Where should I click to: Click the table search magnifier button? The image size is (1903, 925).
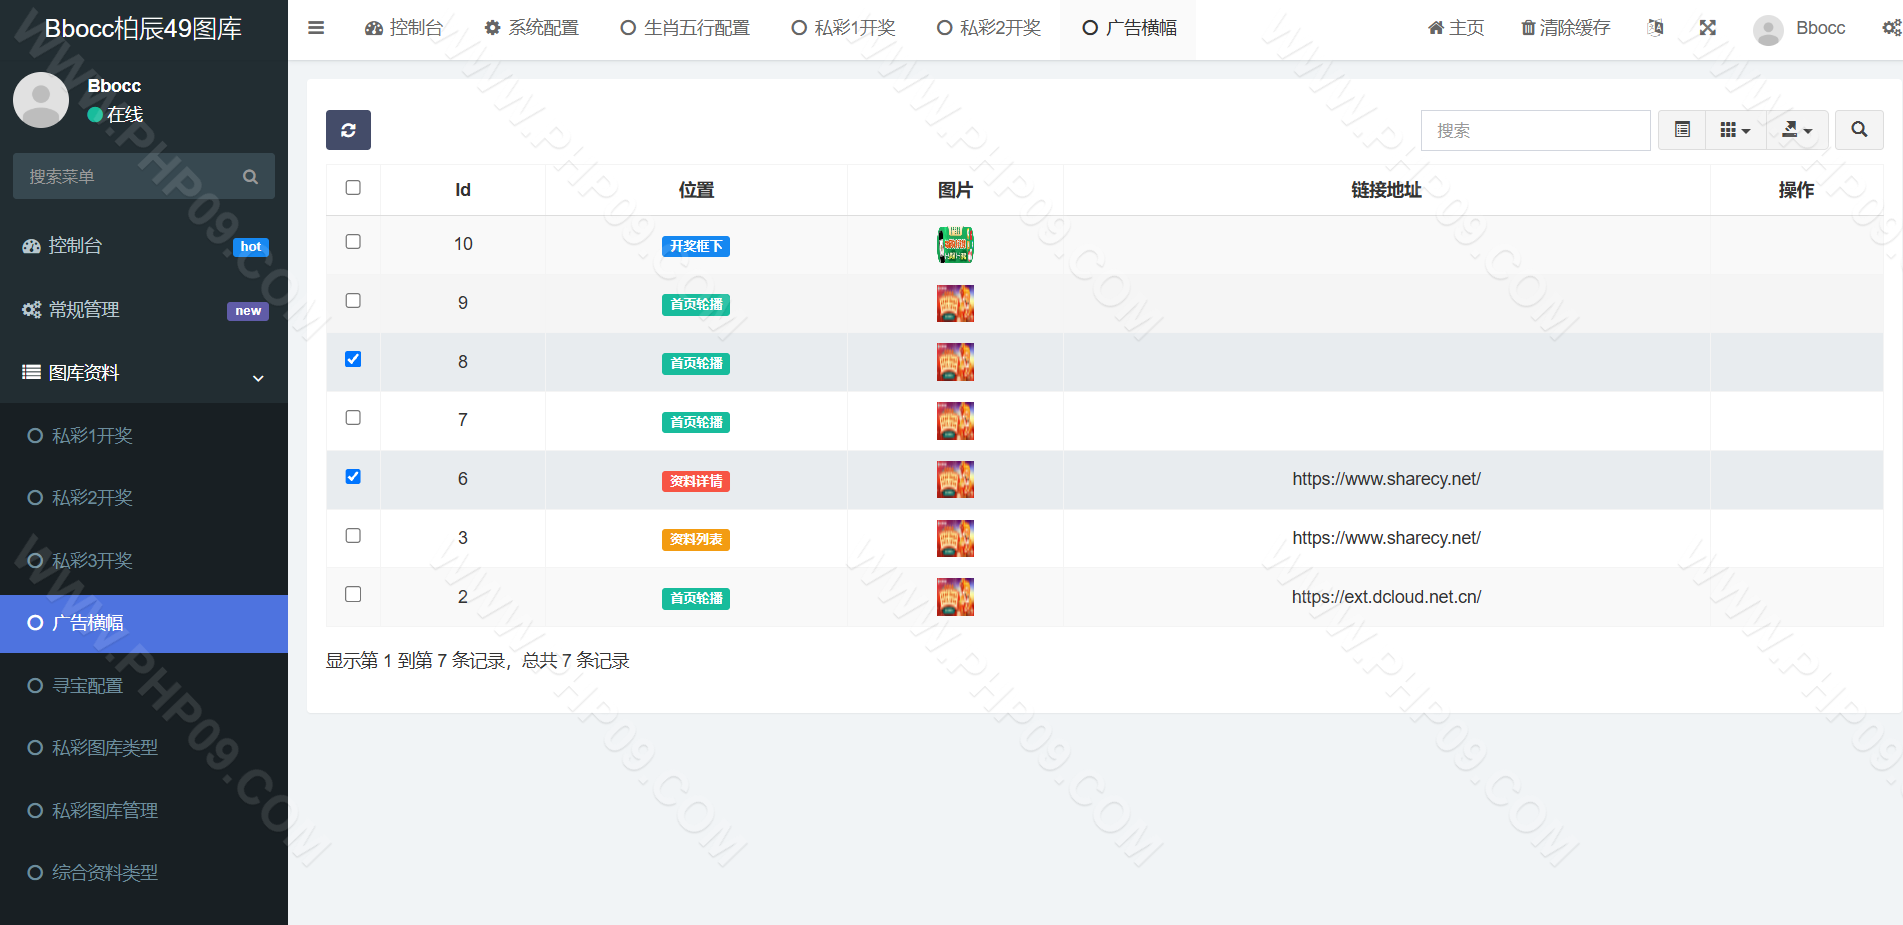[x=1859, y=130]
